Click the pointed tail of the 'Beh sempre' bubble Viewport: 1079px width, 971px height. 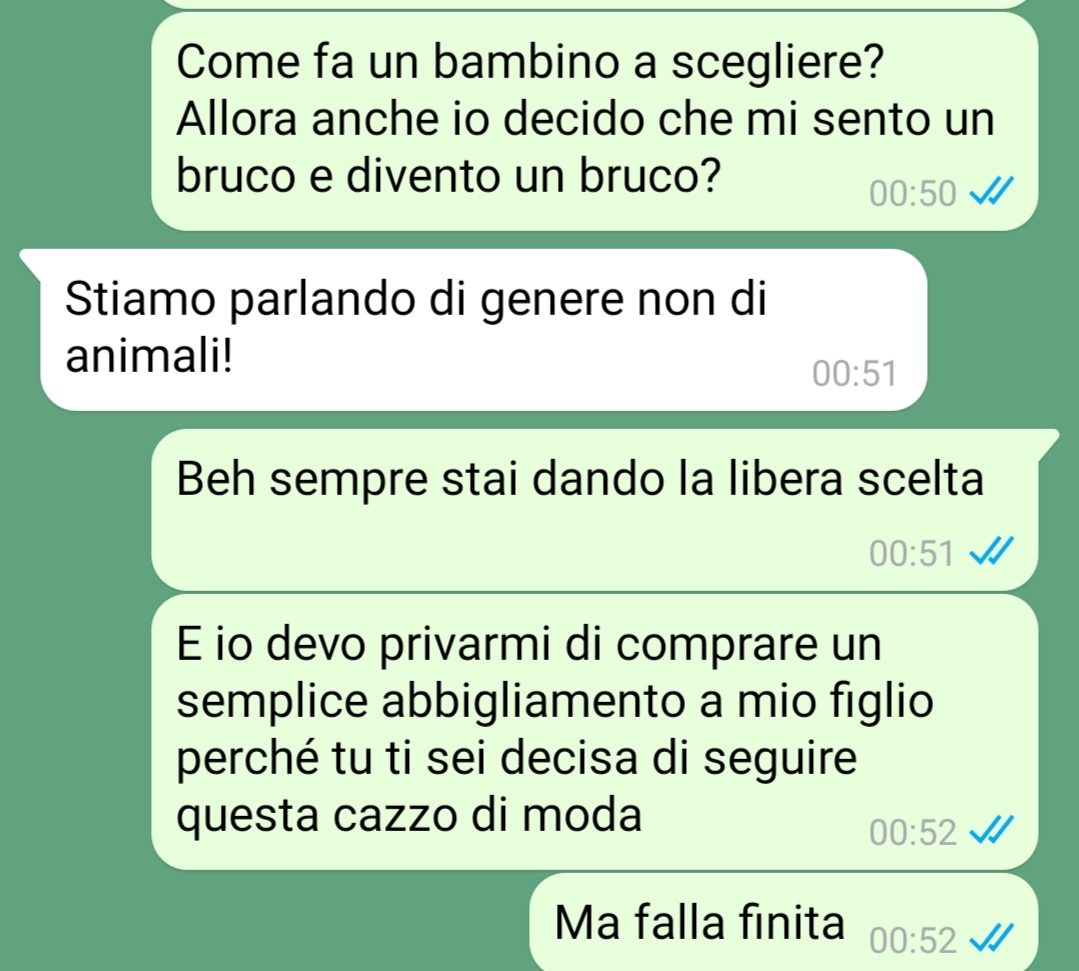(1046, 442)
